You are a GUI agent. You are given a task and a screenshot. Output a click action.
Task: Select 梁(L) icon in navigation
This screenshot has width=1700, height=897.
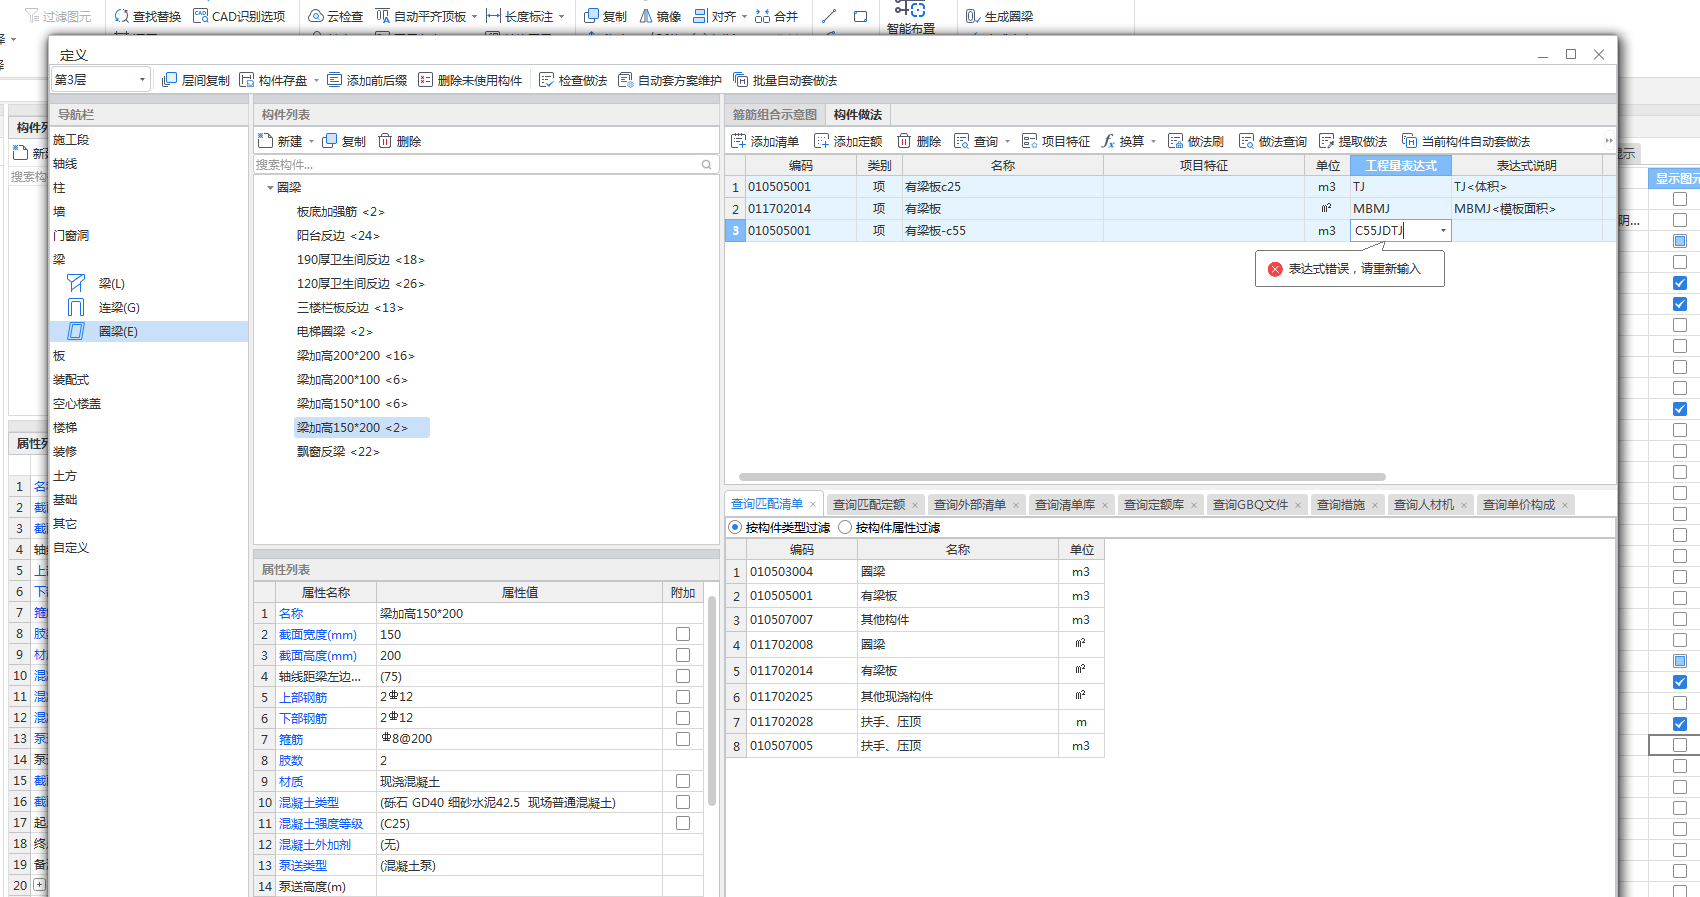(x=76, y=283)
